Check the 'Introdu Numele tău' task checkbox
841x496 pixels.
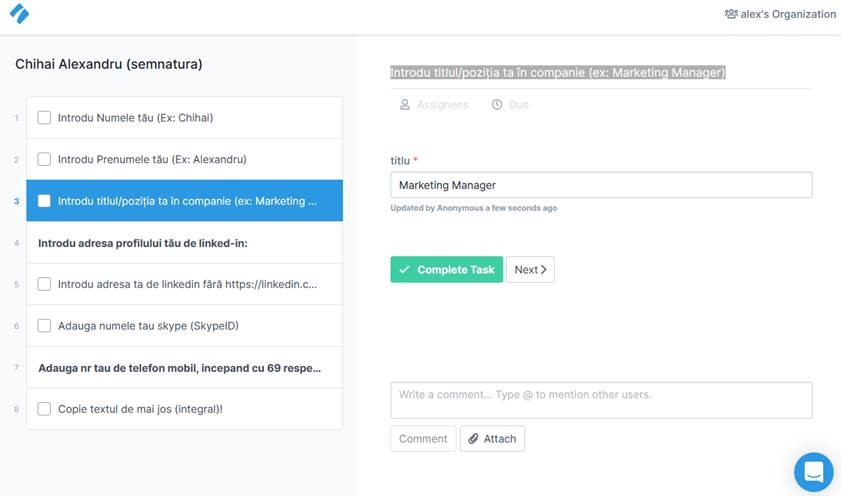[44, 117]
